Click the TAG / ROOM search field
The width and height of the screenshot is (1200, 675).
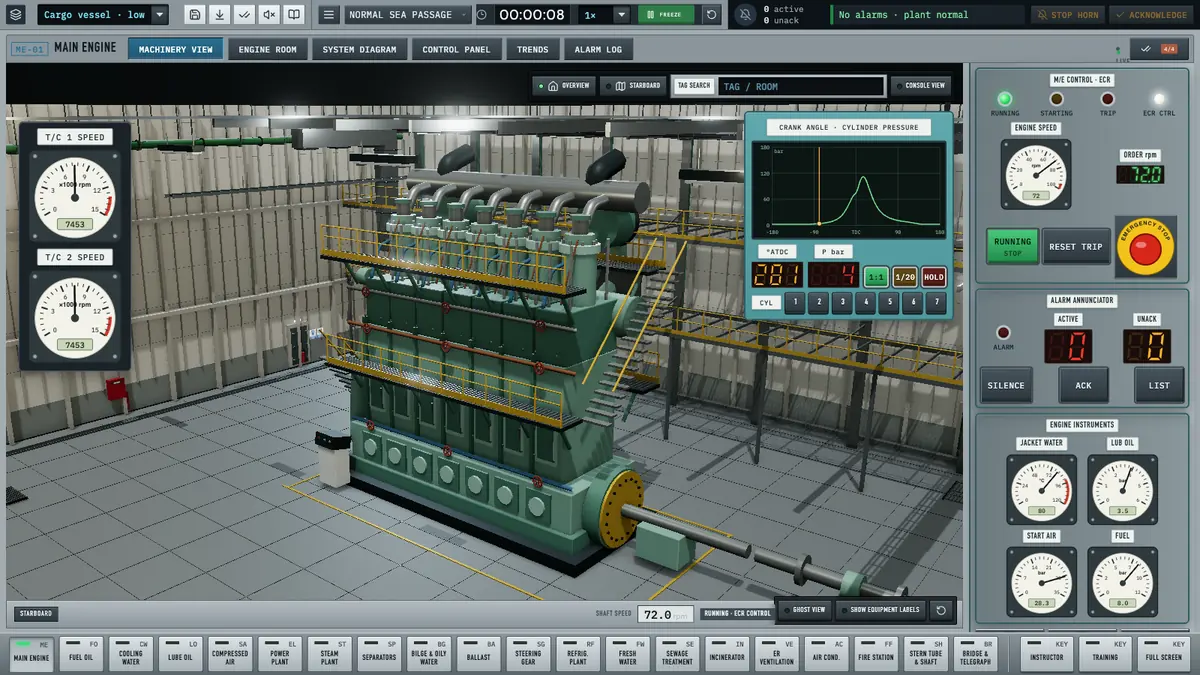[801, 86]
